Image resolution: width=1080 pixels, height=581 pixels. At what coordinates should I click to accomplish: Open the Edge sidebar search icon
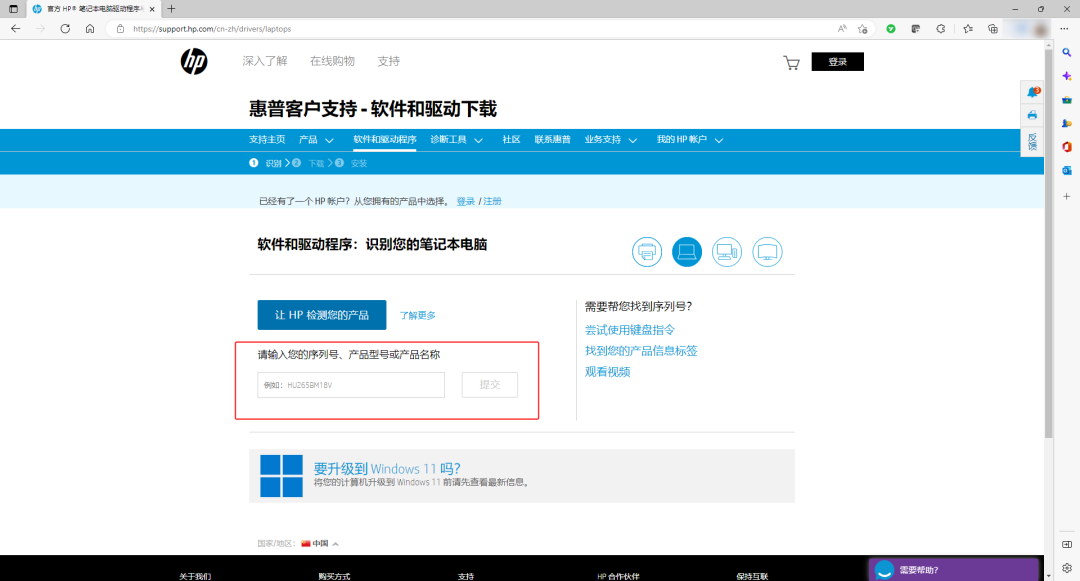1066,52
